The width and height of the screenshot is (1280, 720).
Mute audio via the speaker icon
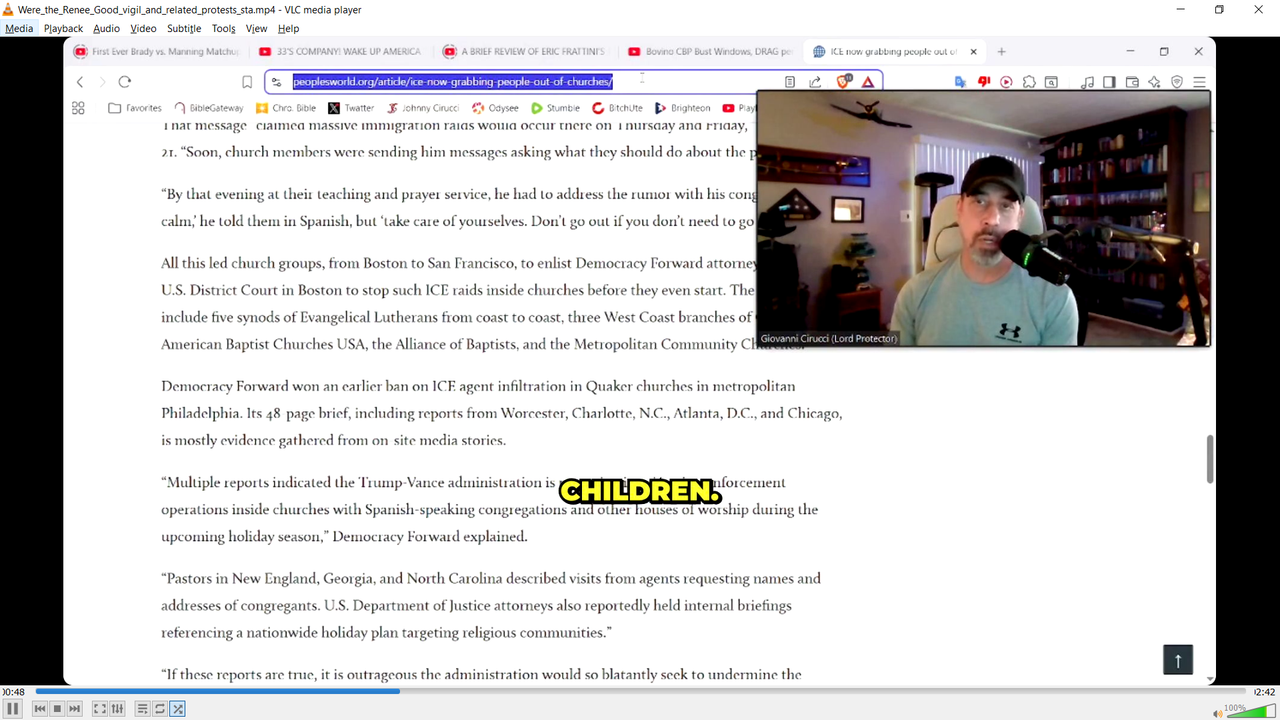point(1217,713)
